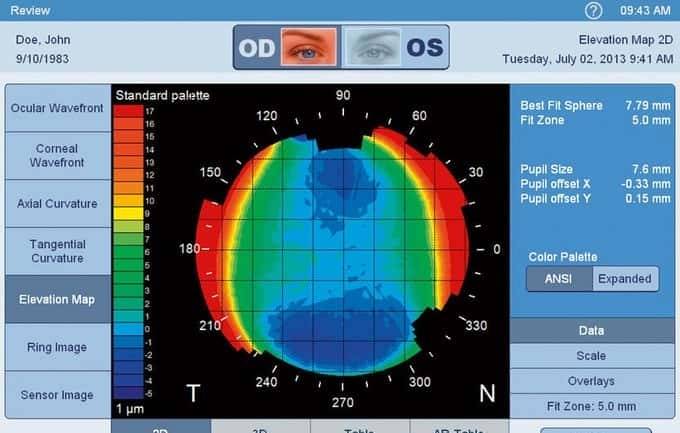The height and width of the screenshot is (433, 680).
Task: Click the light blue 0 µm palette swatch
Action: coord(128,329)
